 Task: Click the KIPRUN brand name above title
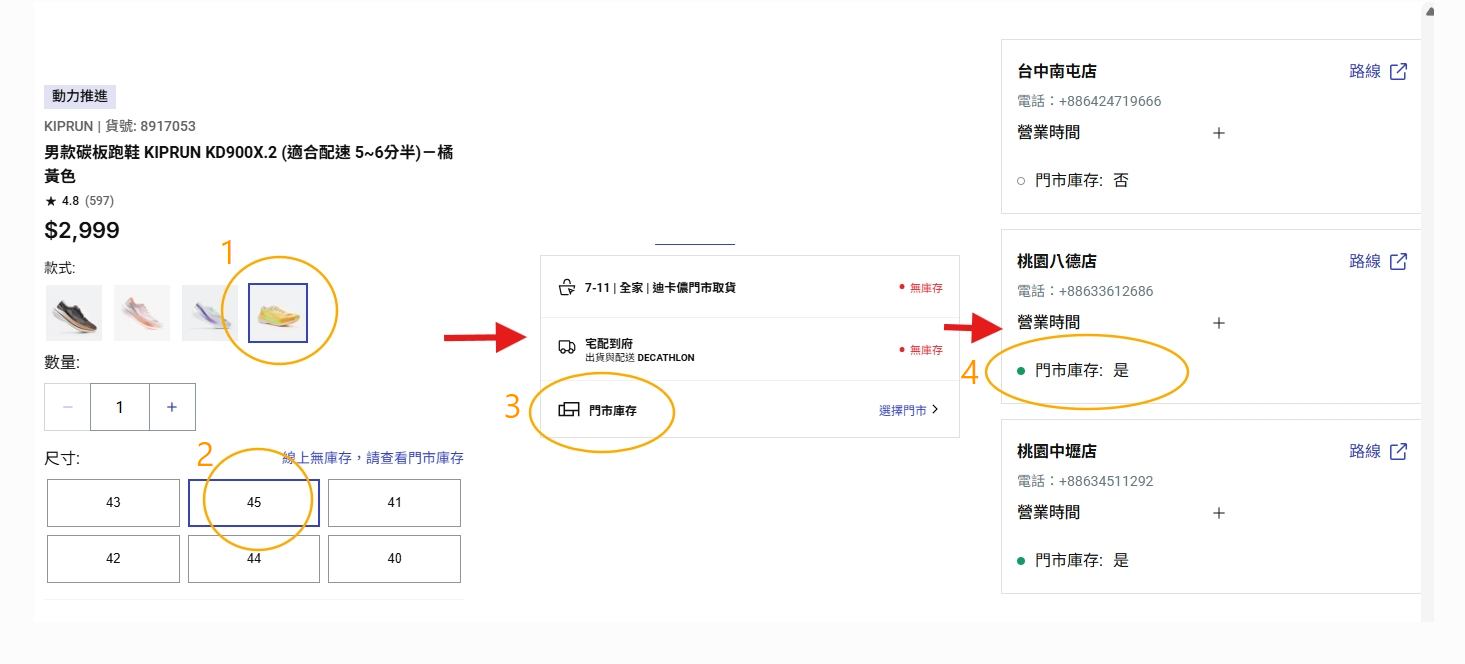[x=68, y=126]
